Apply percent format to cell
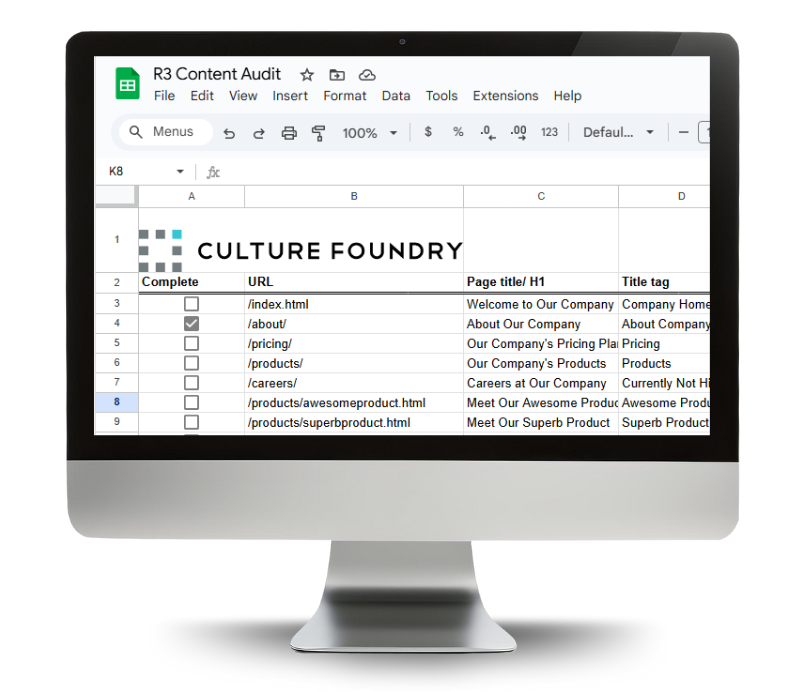Viewport: 804px width, 692px height. (458, 132)
